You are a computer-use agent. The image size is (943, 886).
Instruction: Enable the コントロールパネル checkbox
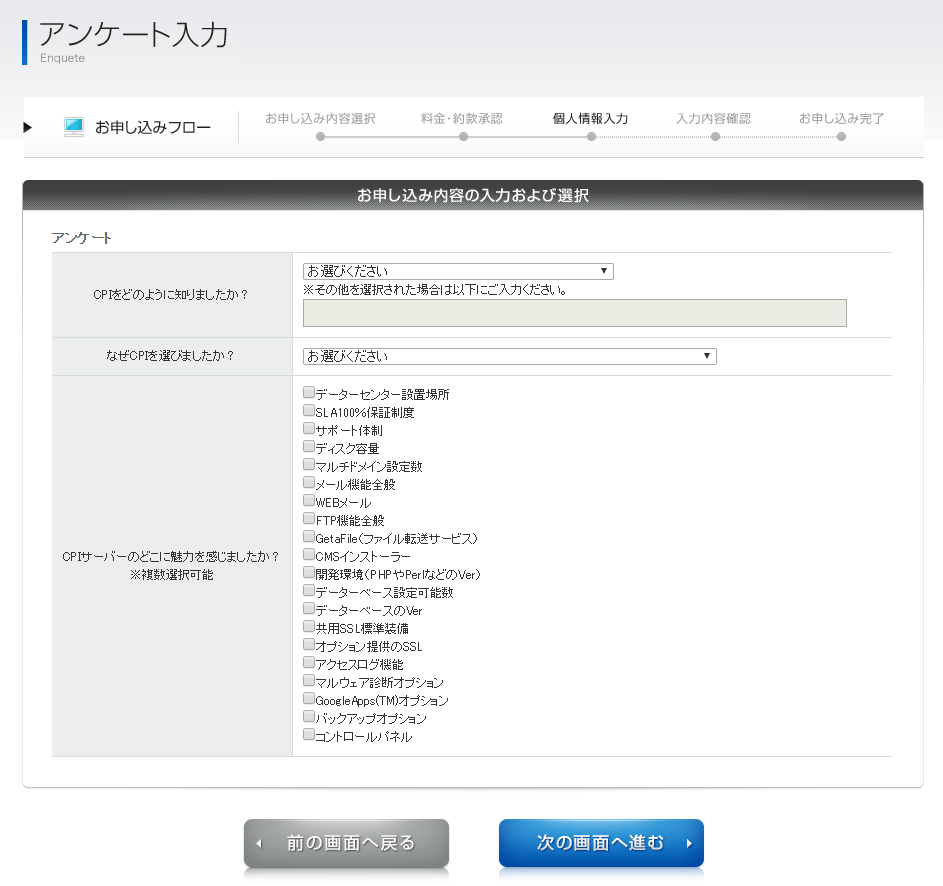(309, 735)
